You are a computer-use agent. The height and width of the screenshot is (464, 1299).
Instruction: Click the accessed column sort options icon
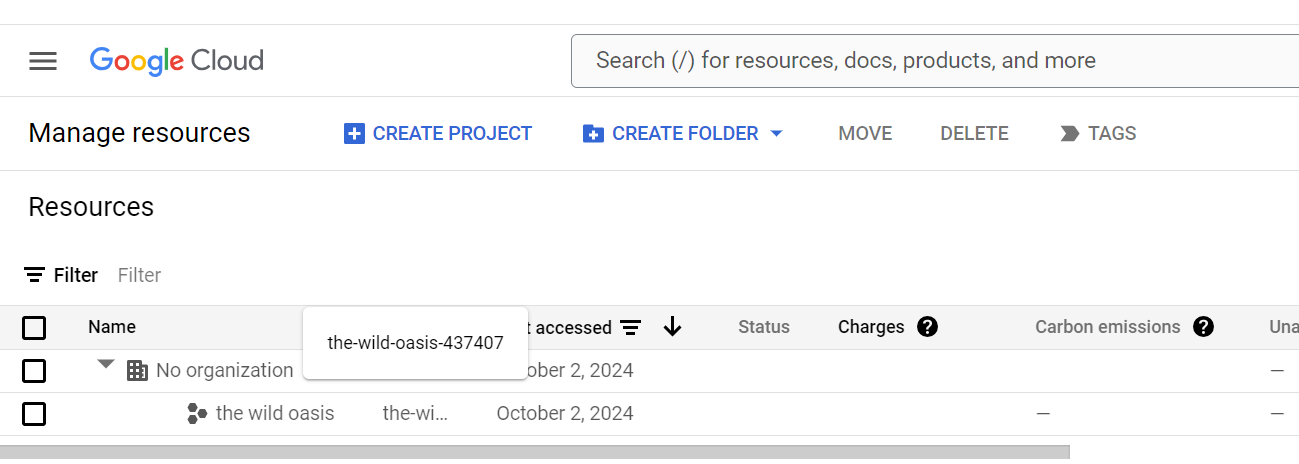[x=630, y=328]
